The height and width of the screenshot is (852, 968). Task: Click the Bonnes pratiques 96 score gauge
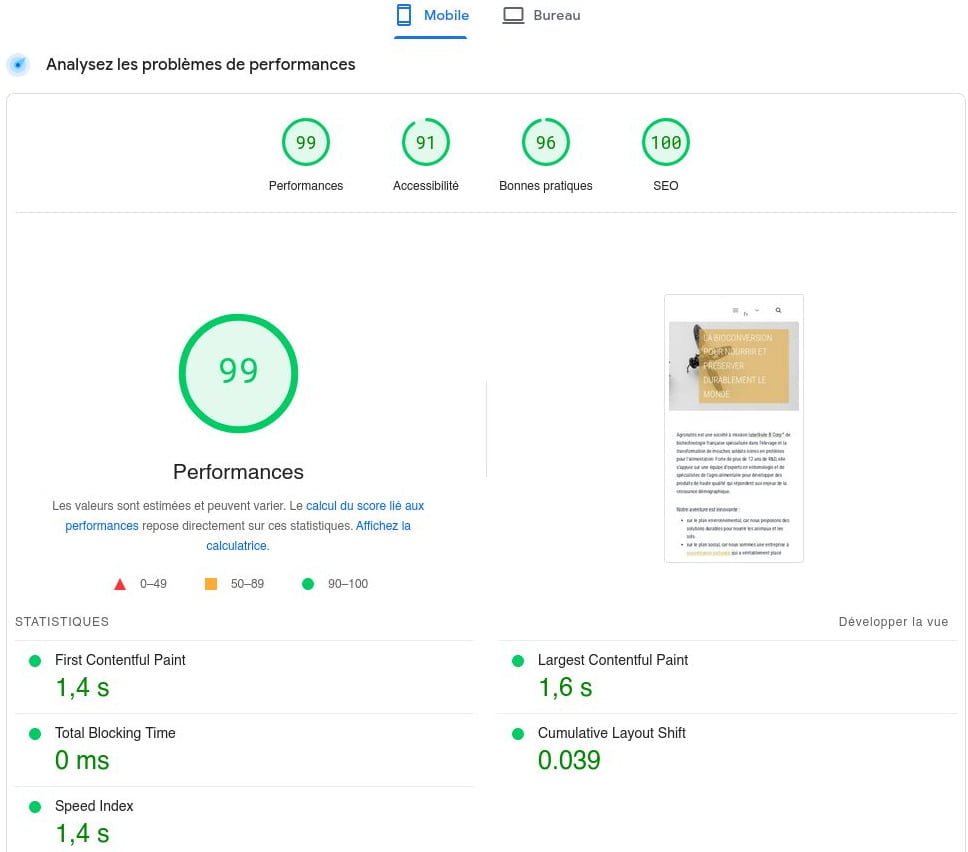point(546,143)
